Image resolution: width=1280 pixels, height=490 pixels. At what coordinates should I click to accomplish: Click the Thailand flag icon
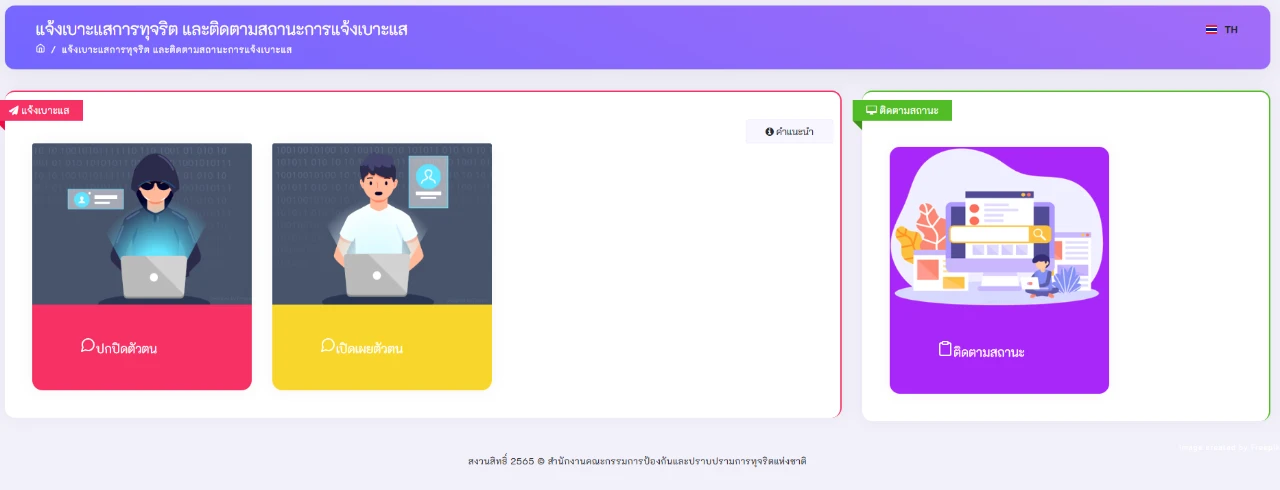1211,30
